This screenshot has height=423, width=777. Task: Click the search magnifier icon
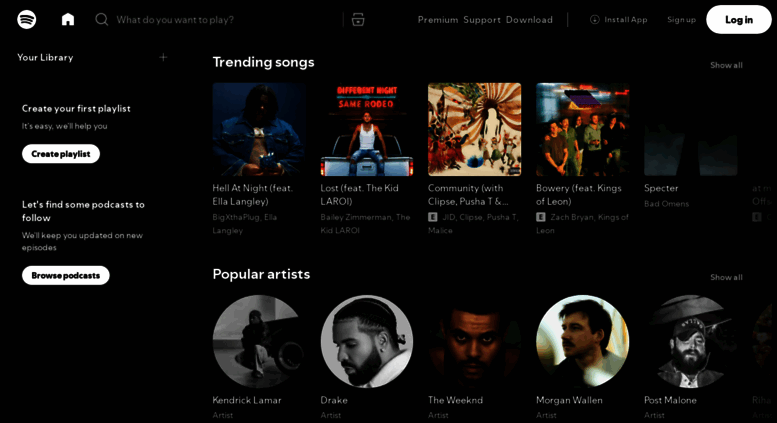102,19
